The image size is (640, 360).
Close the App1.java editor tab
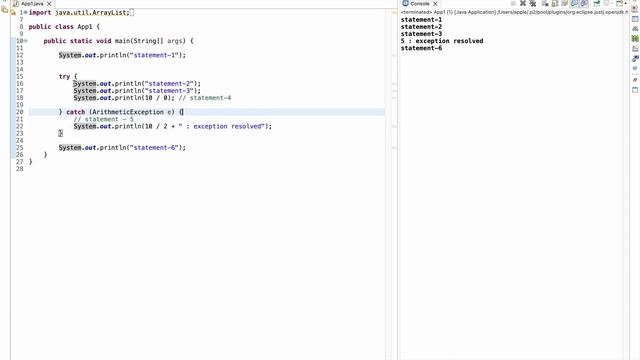coord(49,4)
